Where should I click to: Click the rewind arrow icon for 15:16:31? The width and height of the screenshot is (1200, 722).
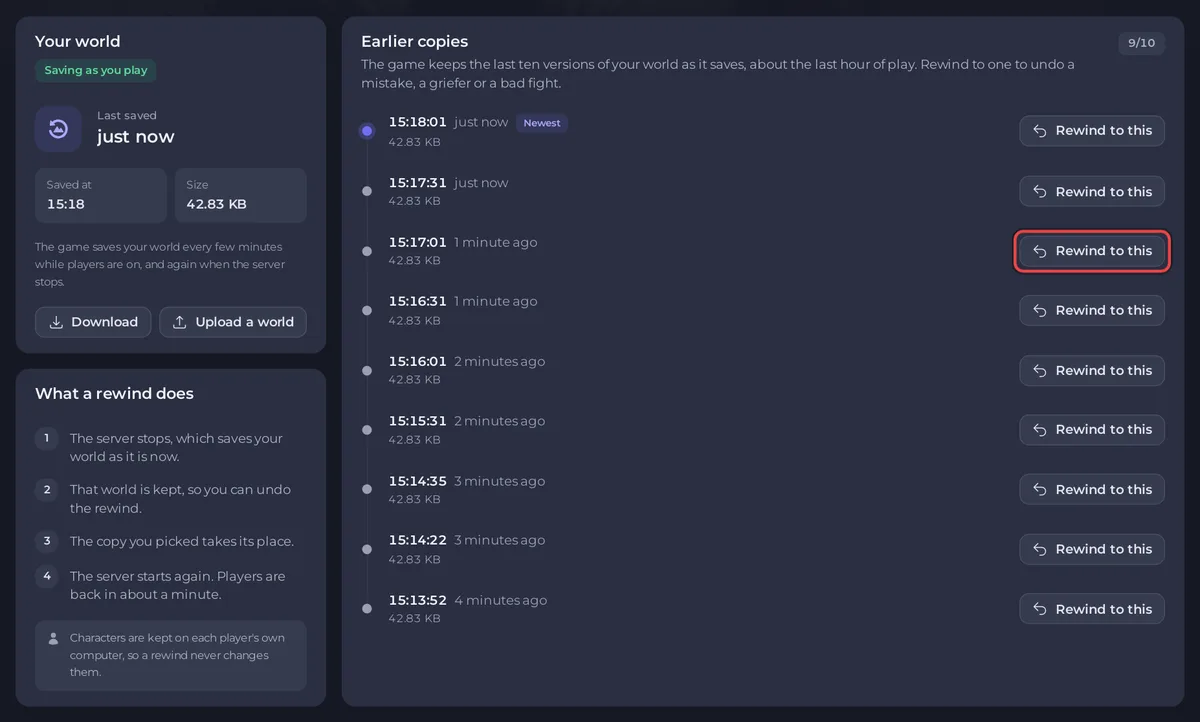click(x=1040, y=311)
